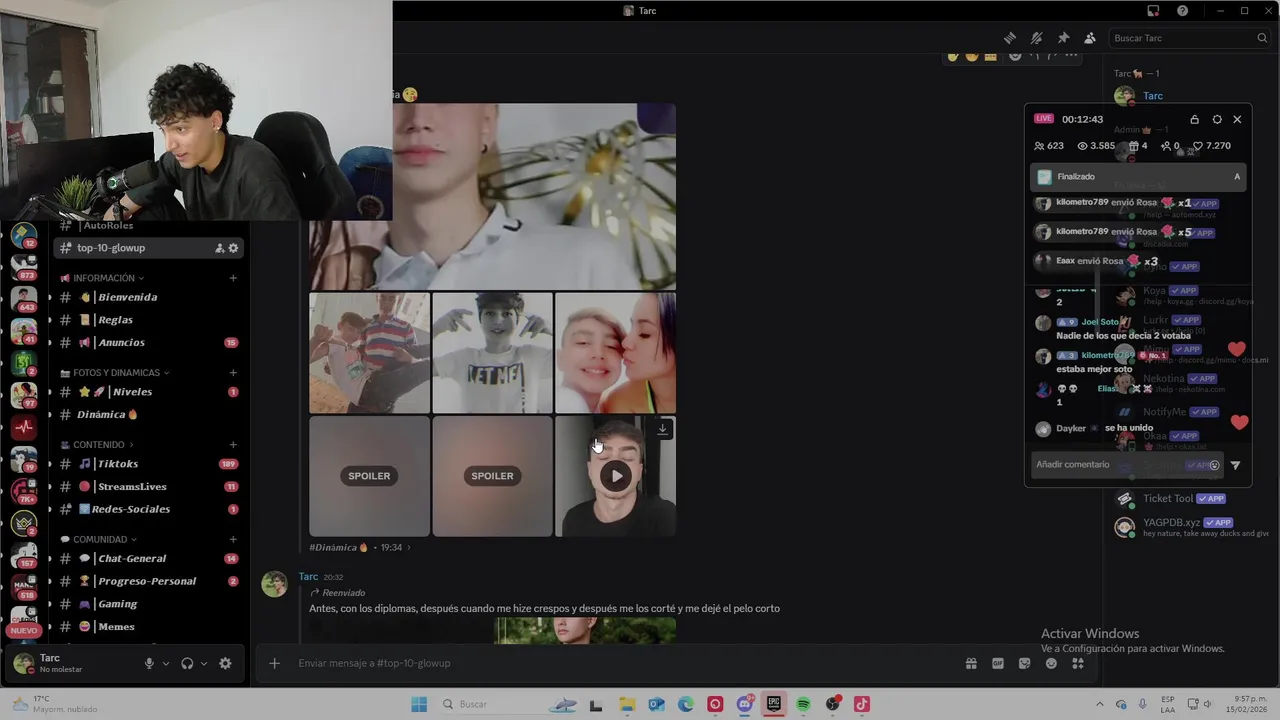
Task: Add channel to COMUNIDAD with plus icon
Action: tap(233, 540)
